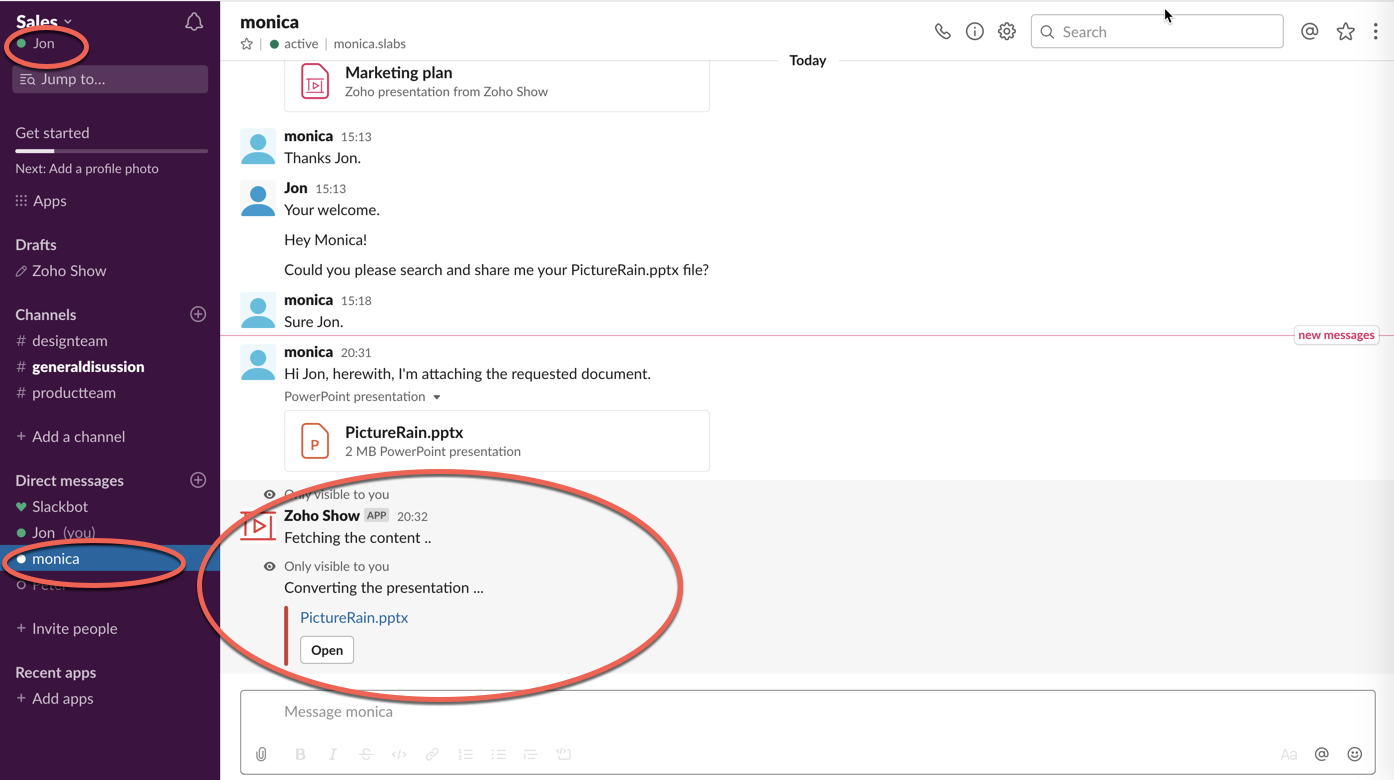Click the Today date divider label
This screenshot has width=1394, height=780.
click(x=808, y=61)
